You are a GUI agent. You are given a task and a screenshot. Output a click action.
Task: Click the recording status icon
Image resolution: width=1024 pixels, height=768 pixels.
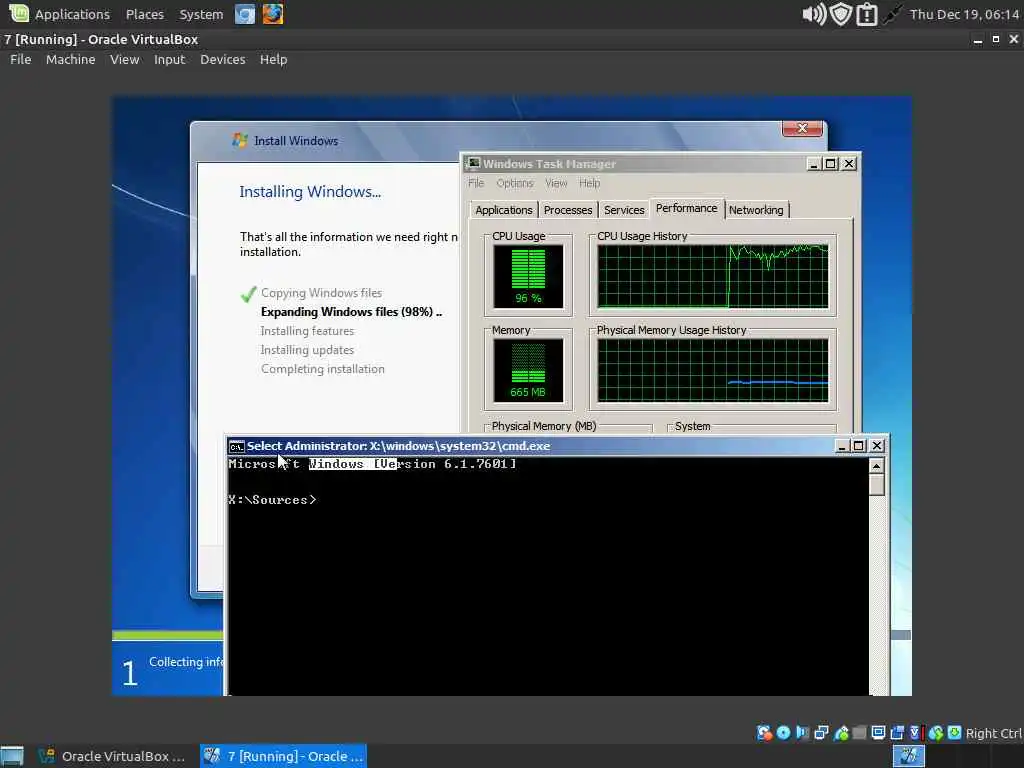897,733
